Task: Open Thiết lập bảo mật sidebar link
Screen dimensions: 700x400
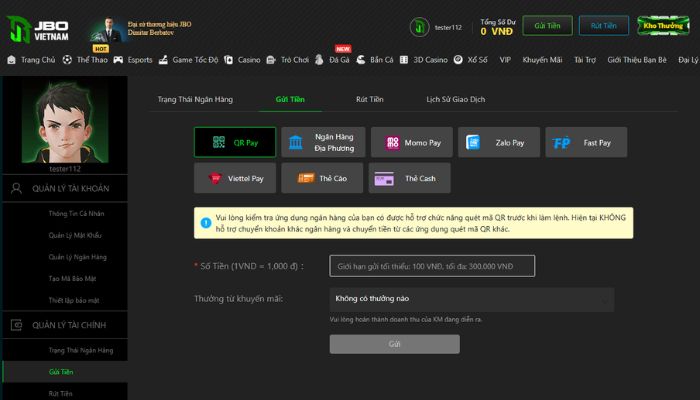Action: coord(74,300)
